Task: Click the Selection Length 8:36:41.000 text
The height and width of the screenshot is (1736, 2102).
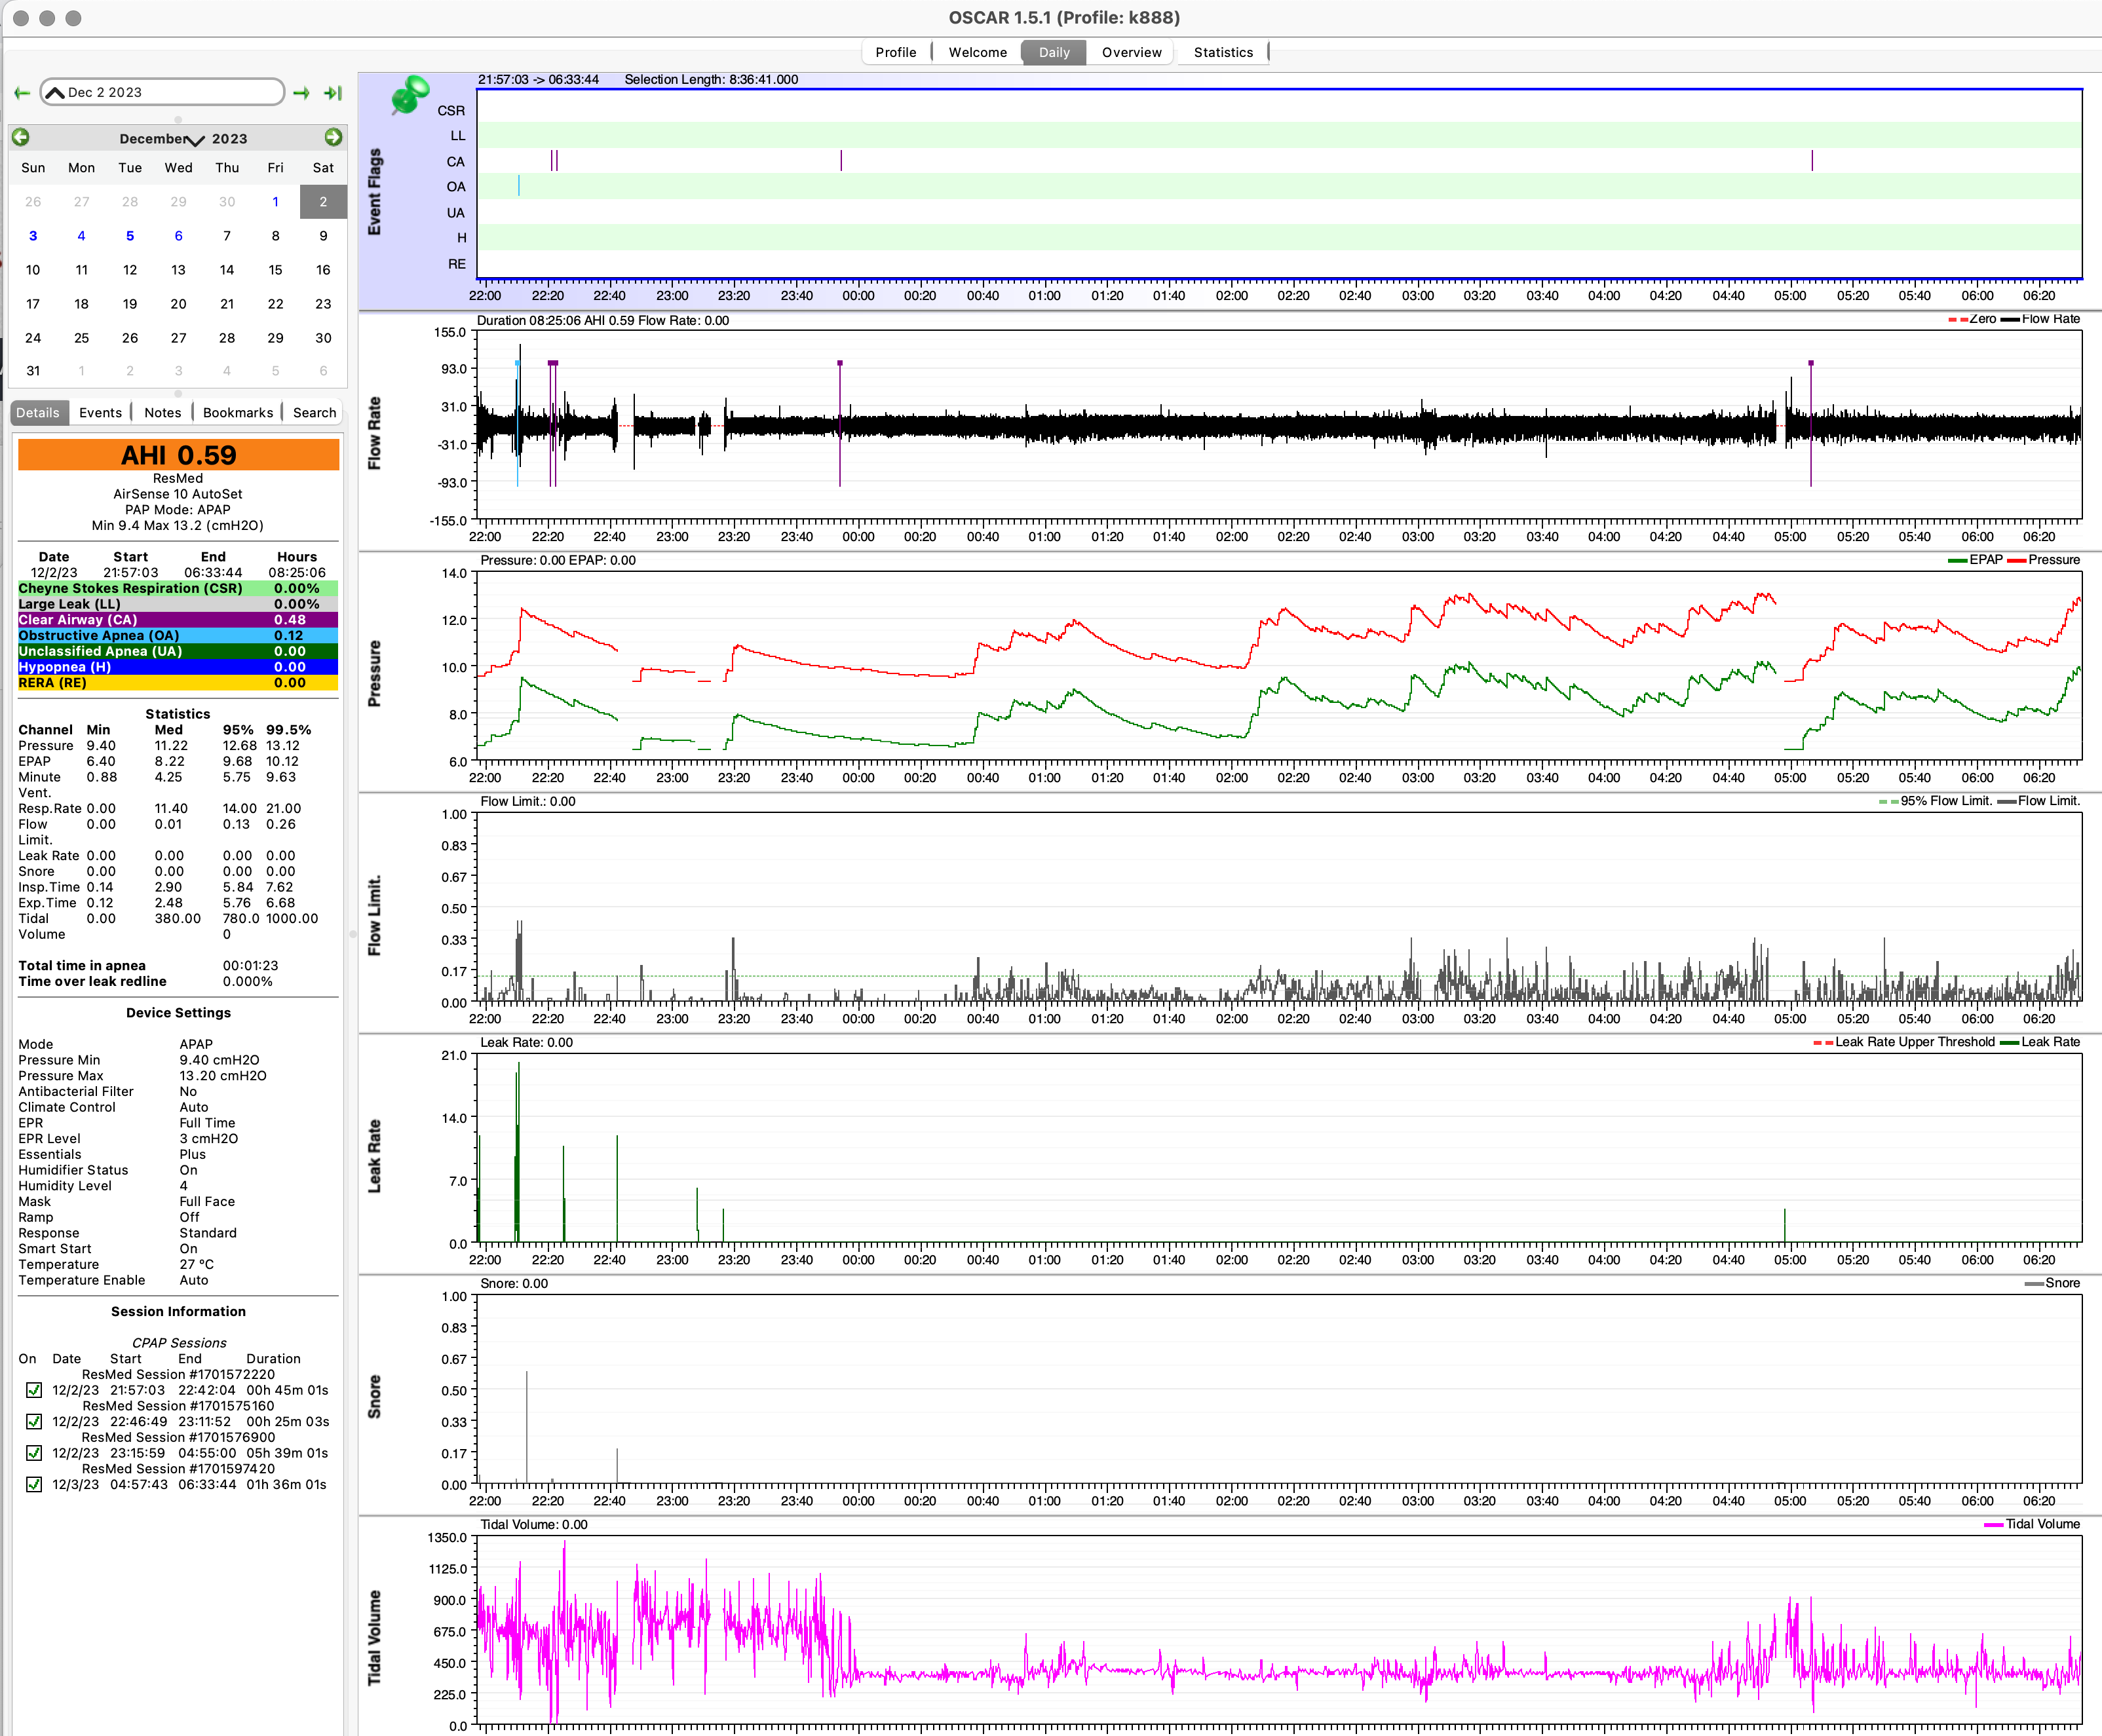Action: tap(711, 79)
